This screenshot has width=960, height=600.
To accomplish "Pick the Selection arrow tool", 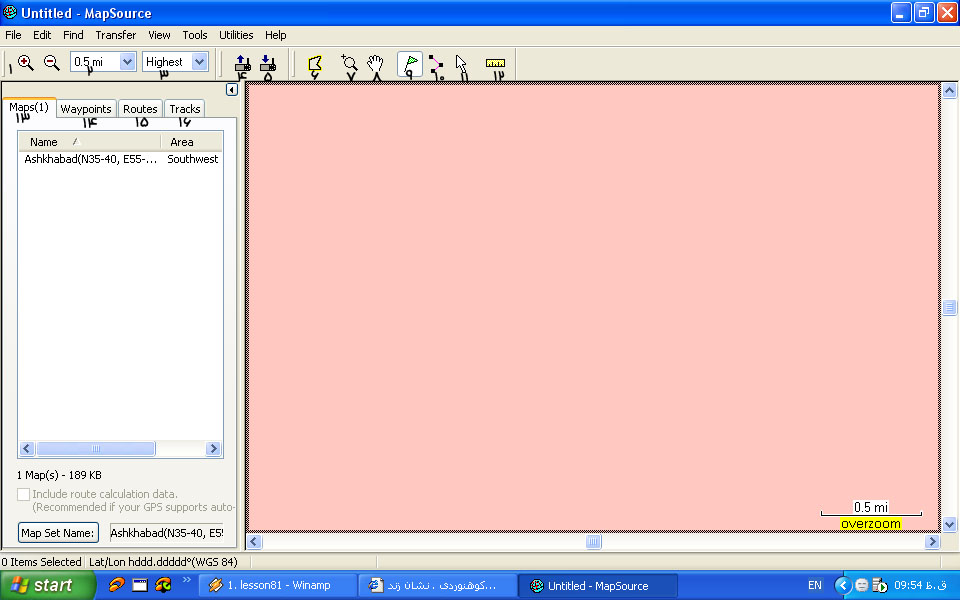I will (x=462, y=63).
